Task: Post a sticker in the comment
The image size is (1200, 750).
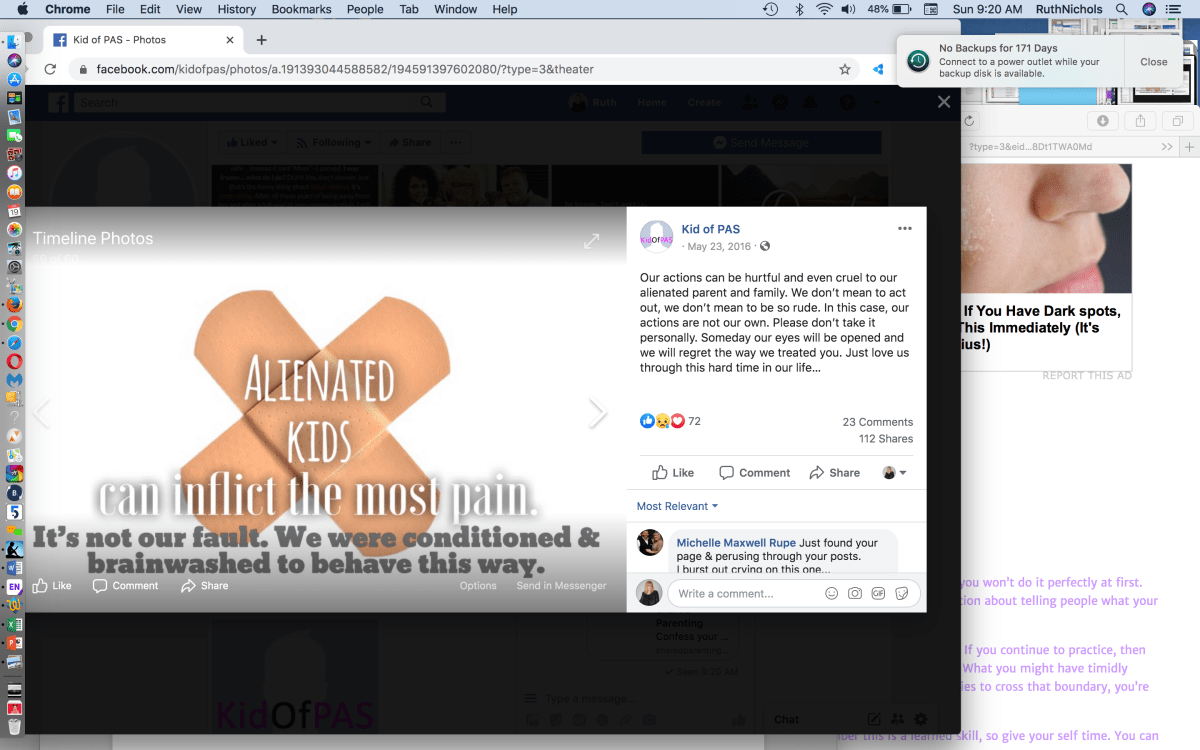Action: [x=902, y=593]
